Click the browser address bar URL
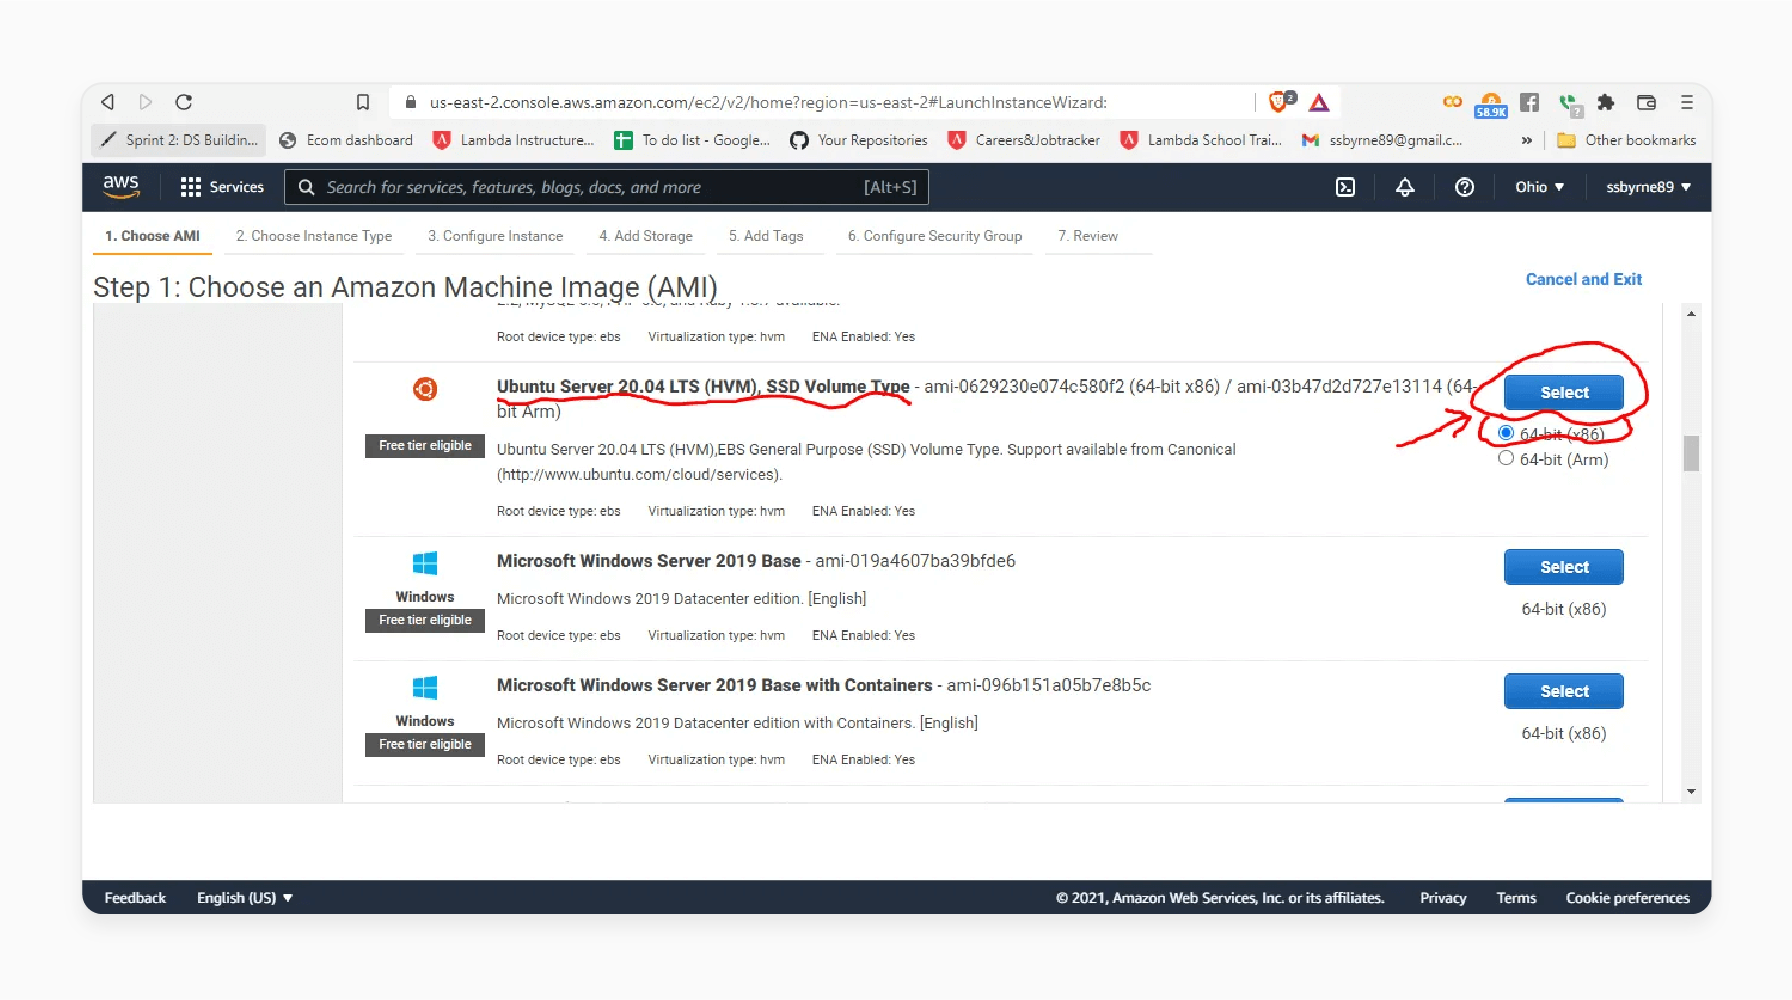Image resolution: width=1792 pixels, height=1000 pixels. click(768, 102)
